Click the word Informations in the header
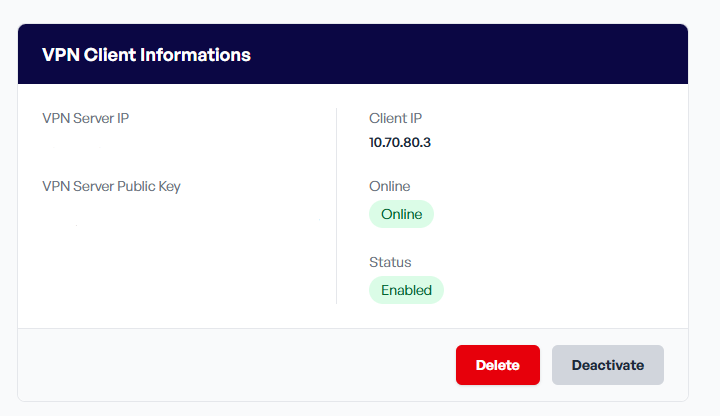 pos(199,54)
